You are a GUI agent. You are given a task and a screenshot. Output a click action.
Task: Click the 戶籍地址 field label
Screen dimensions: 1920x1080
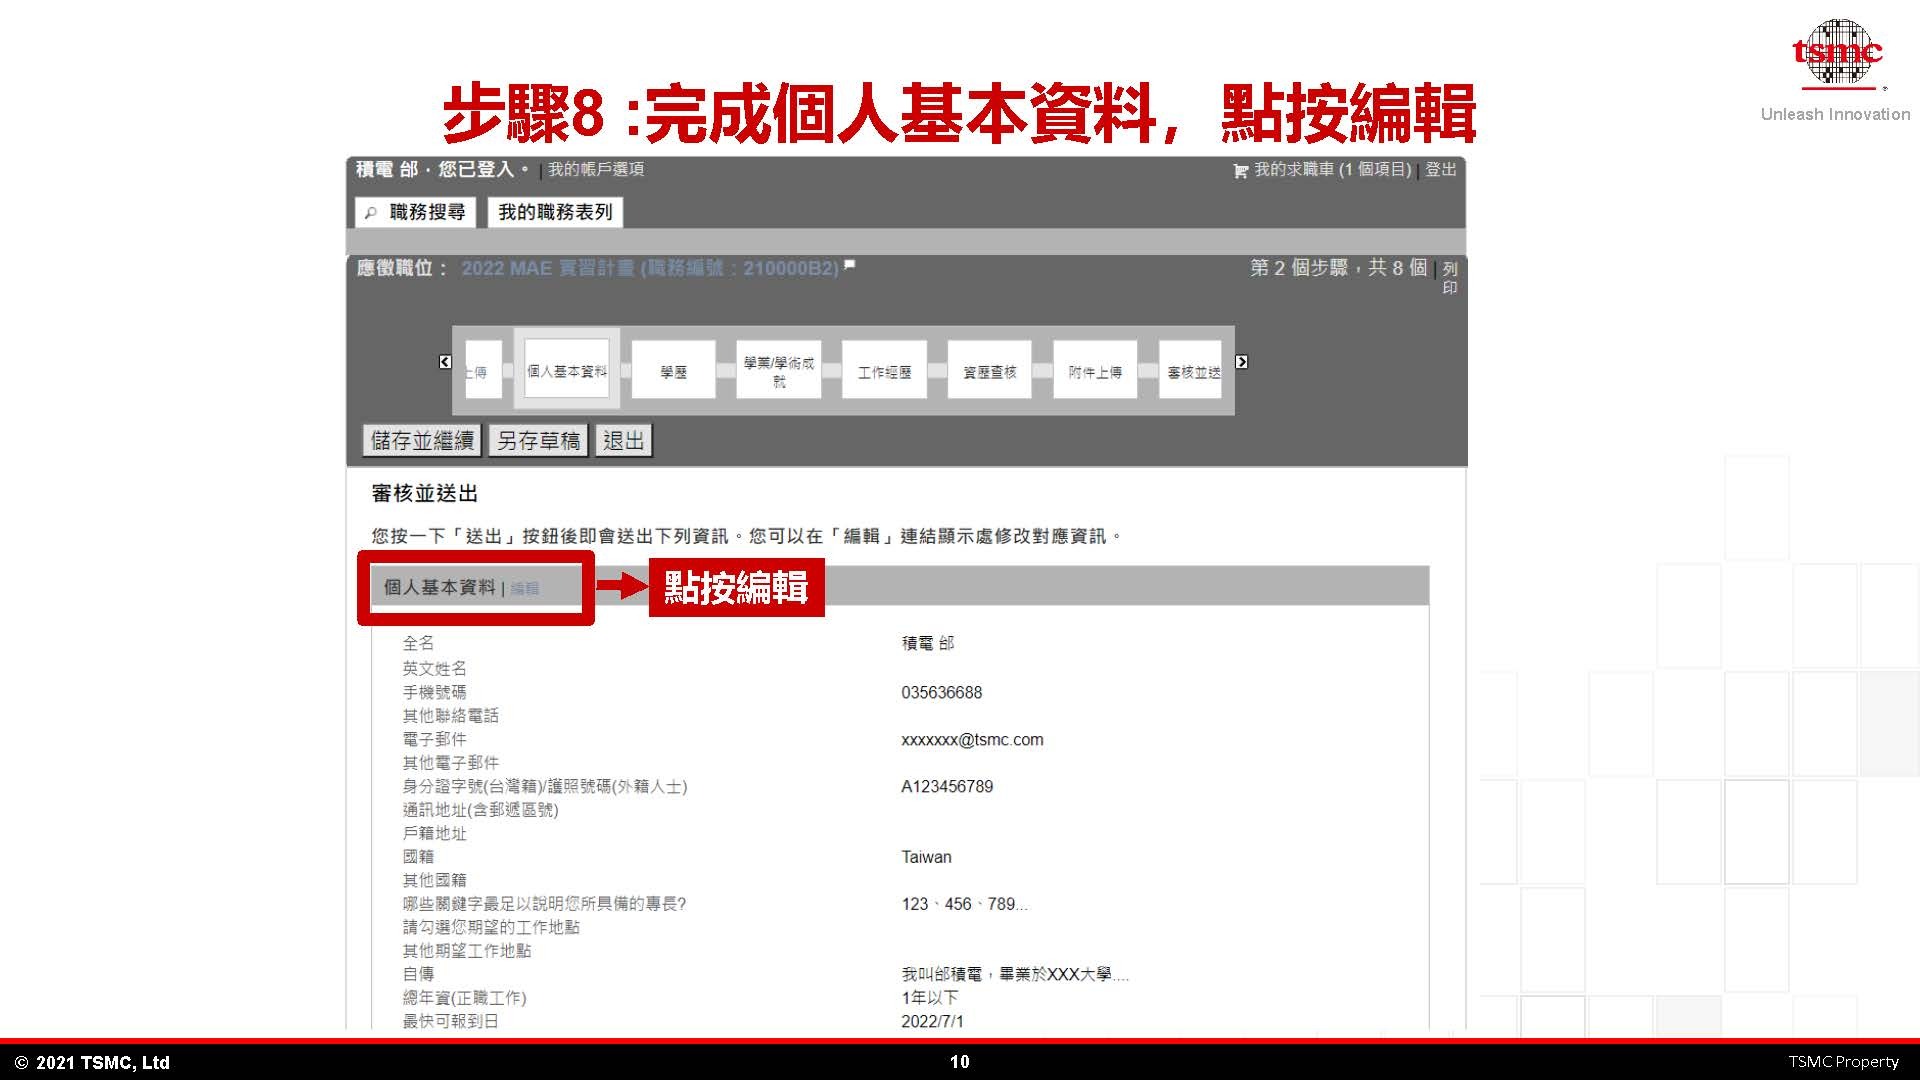coord(434,833)
